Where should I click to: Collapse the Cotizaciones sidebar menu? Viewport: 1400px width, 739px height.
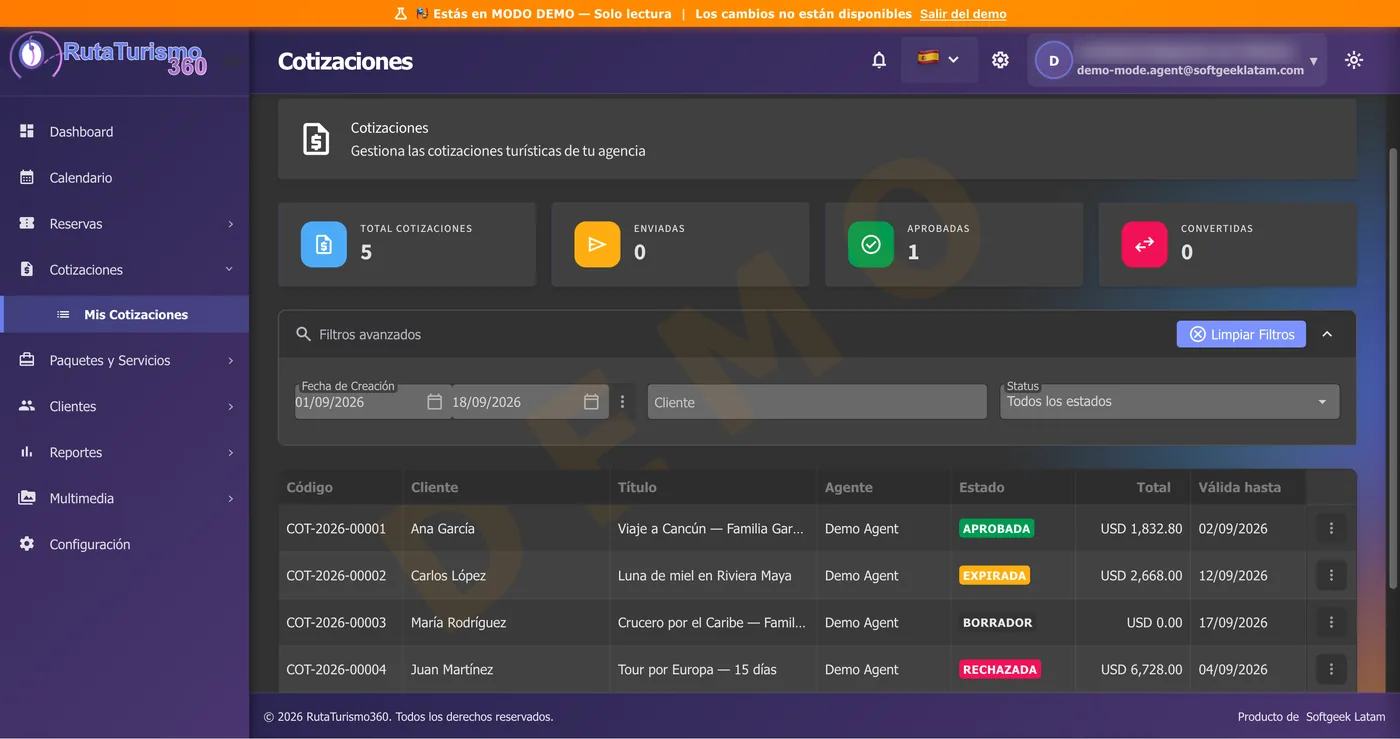(125, 270)
